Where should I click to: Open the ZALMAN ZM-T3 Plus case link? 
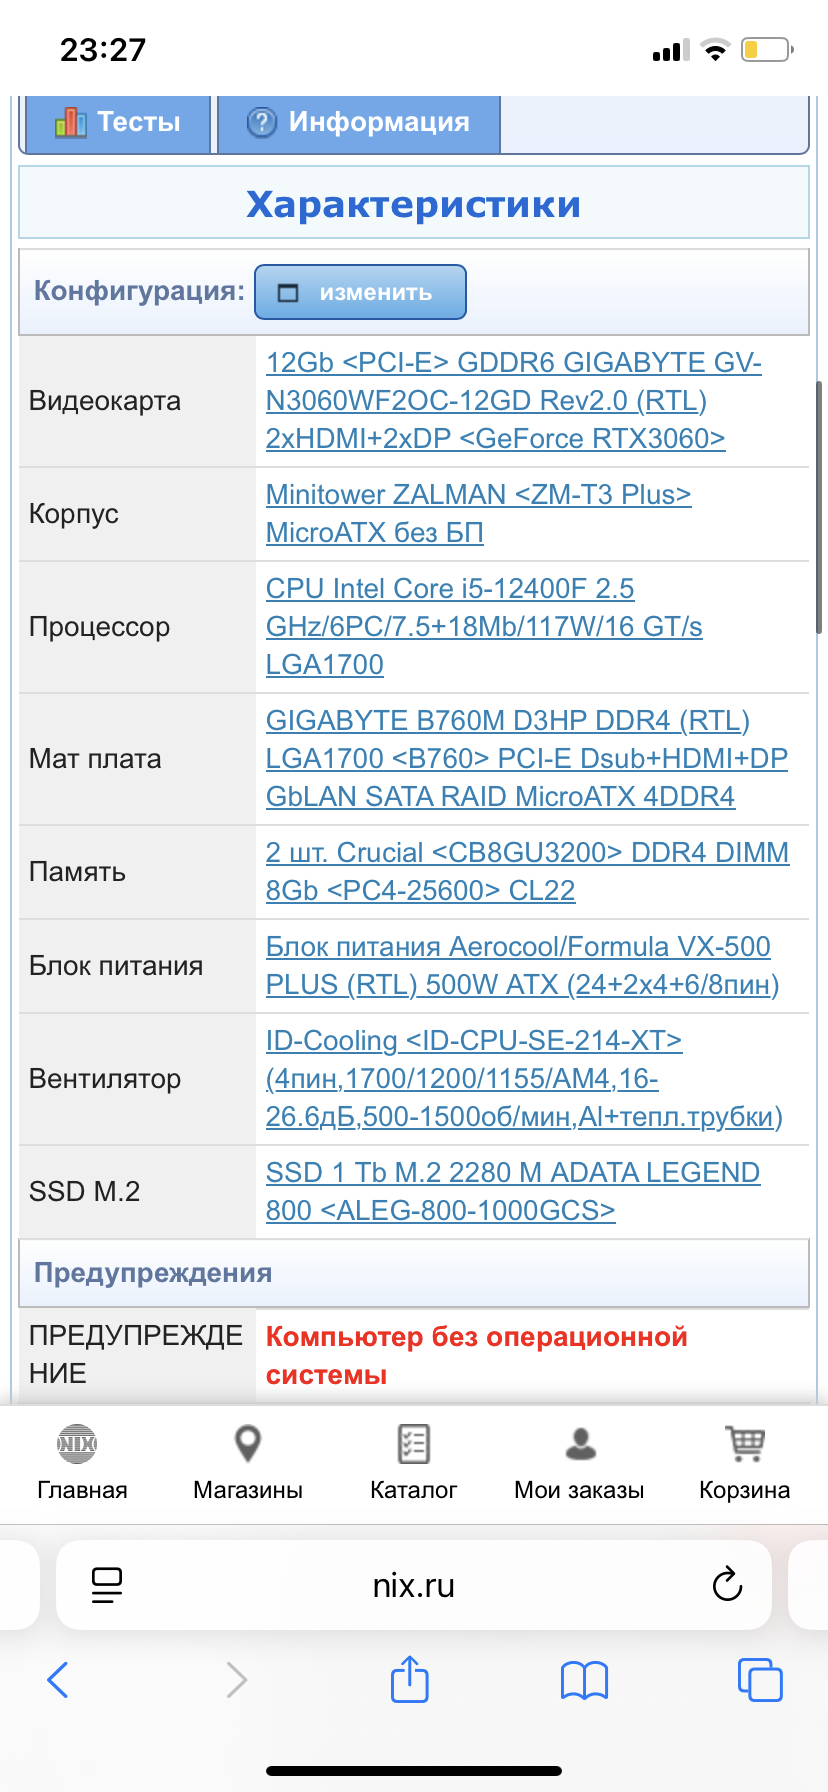click(x=478, y=513)
